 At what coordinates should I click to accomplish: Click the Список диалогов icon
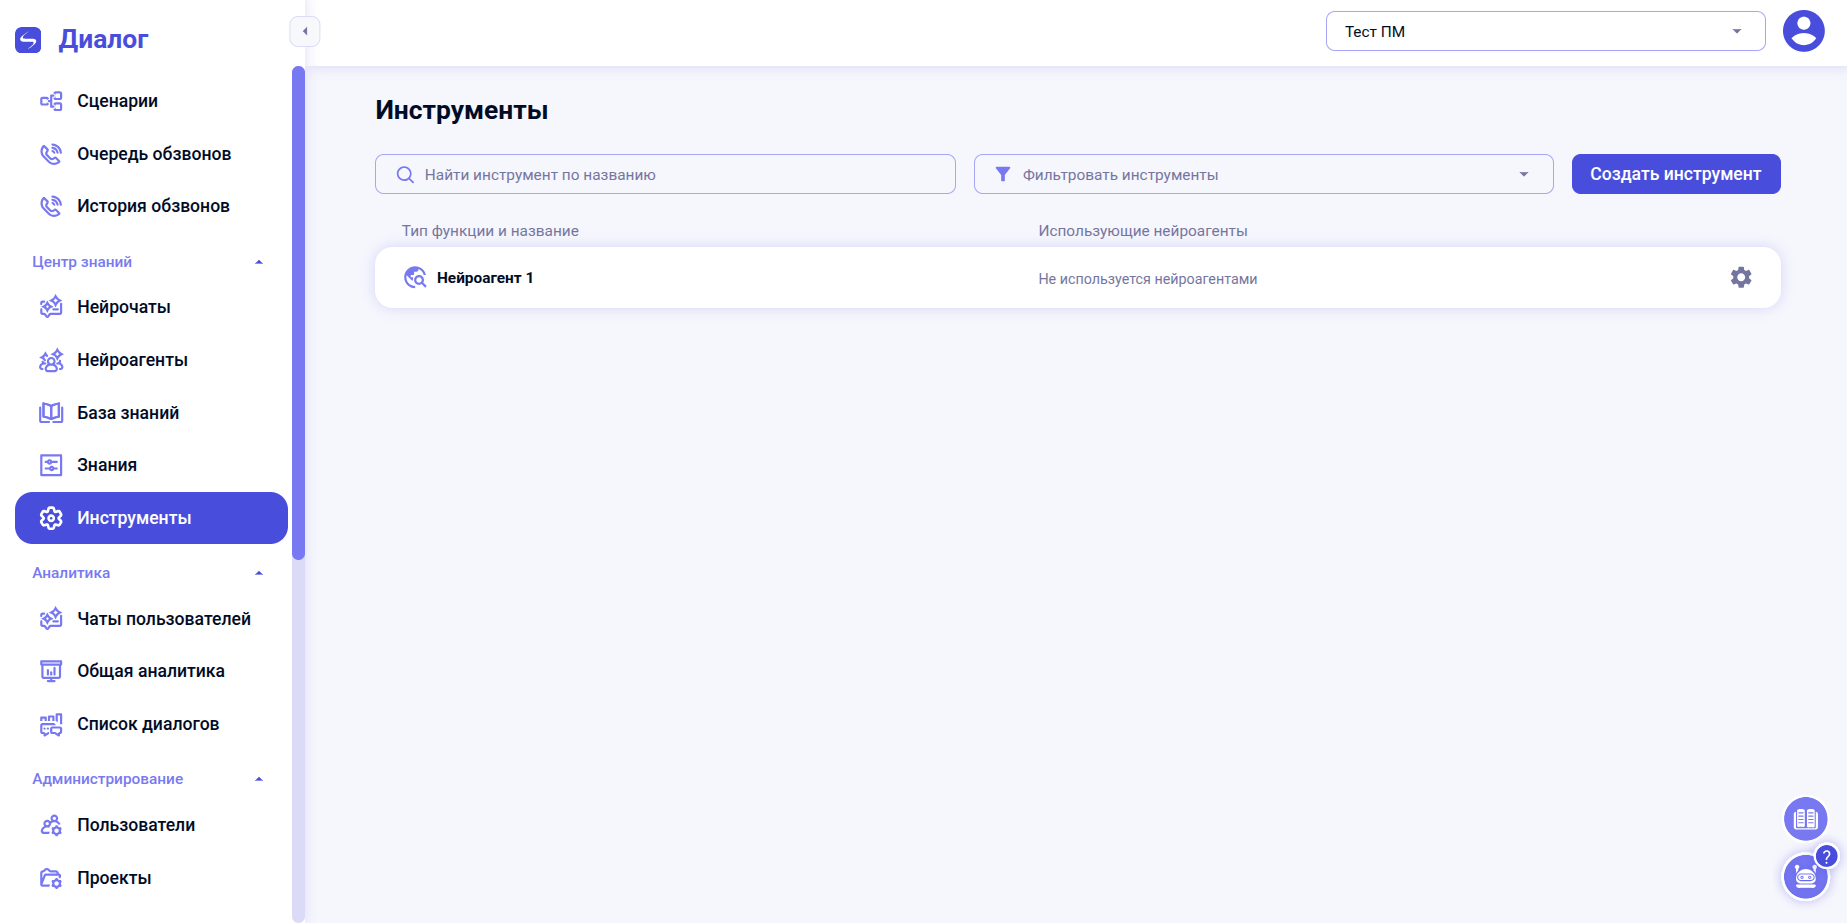(x=51, y=724)
